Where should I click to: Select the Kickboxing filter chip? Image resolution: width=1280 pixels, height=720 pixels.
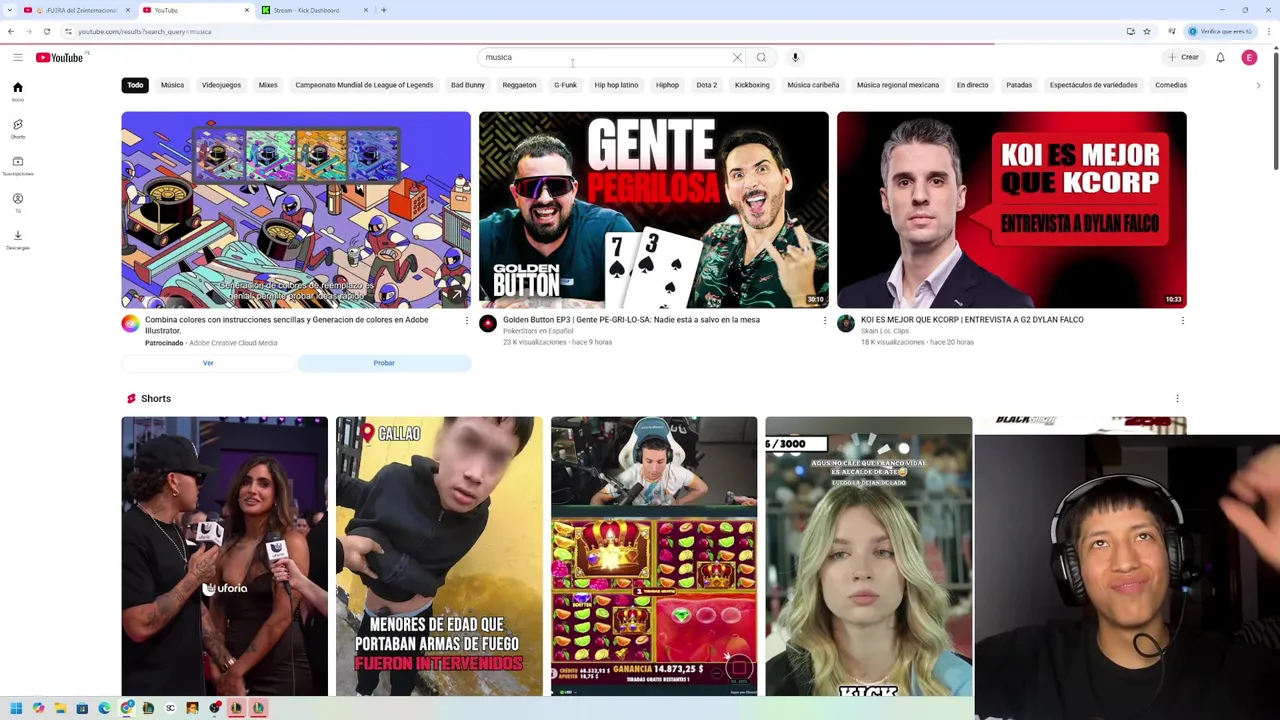point(752,85)
